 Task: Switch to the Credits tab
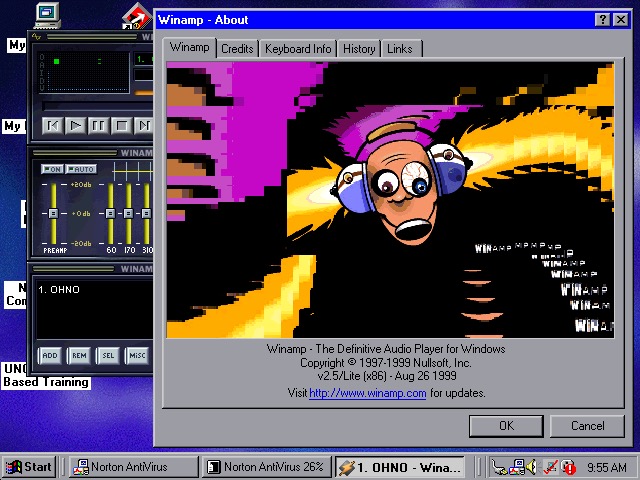point(237,49)
